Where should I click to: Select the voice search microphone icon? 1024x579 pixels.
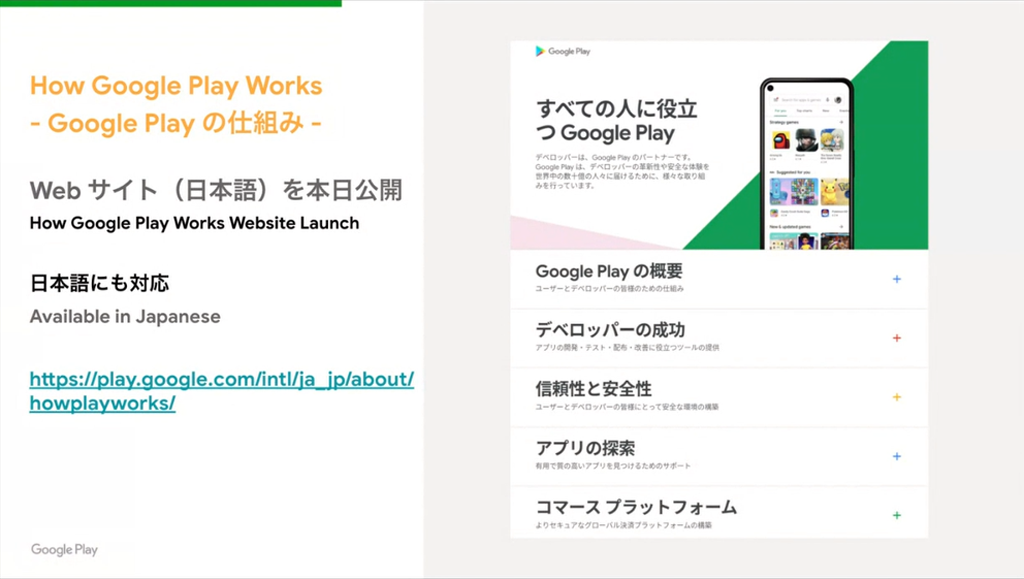pyautogui.click(x=827, y=99)
